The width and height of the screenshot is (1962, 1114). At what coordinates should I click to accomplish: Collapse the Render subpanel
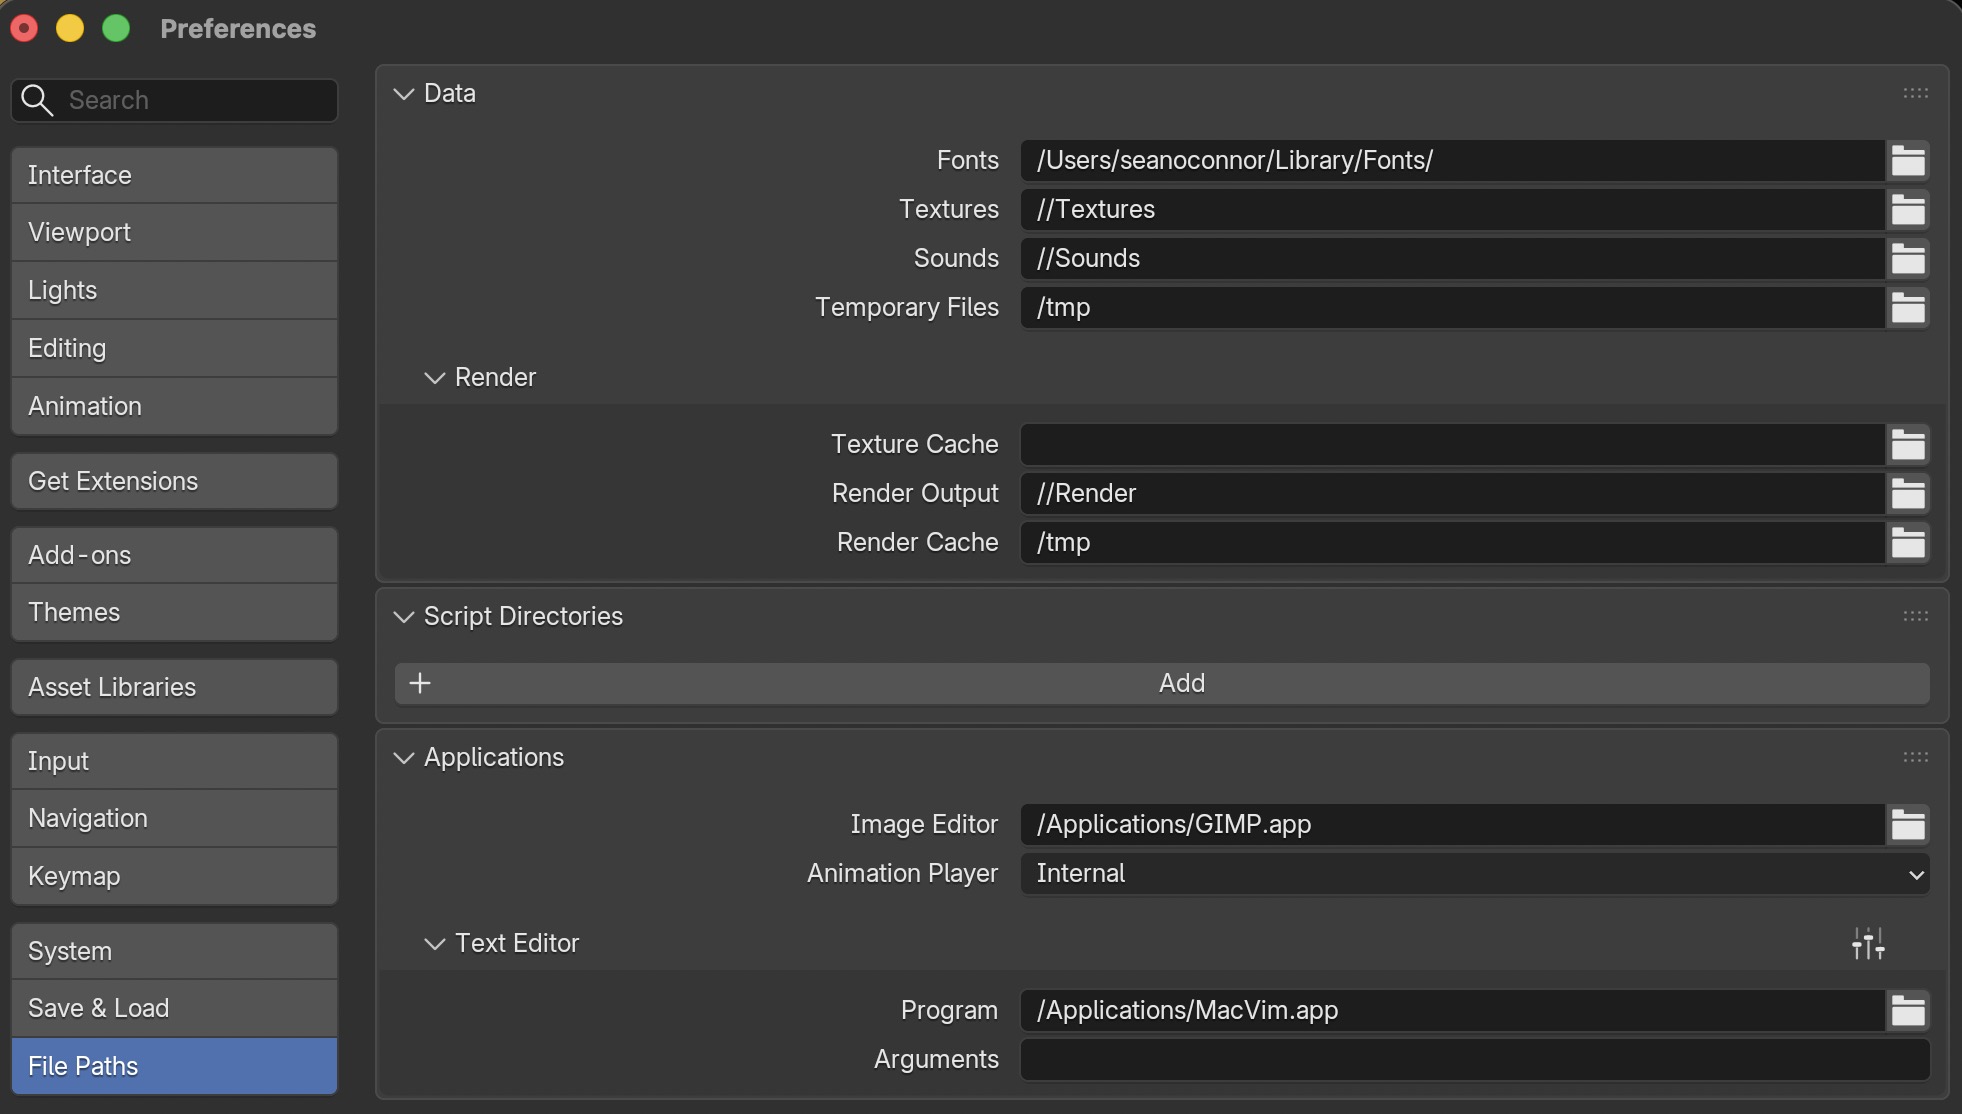[434, 378]
